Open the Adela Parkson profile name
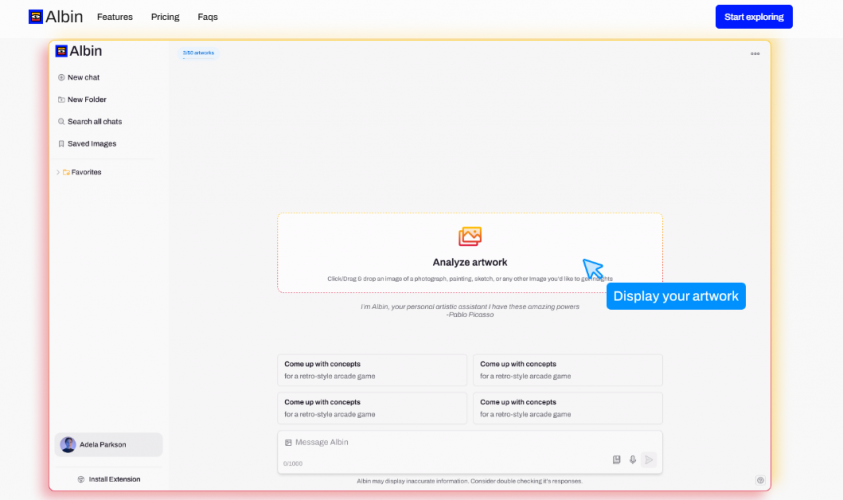 pos(103,445)
